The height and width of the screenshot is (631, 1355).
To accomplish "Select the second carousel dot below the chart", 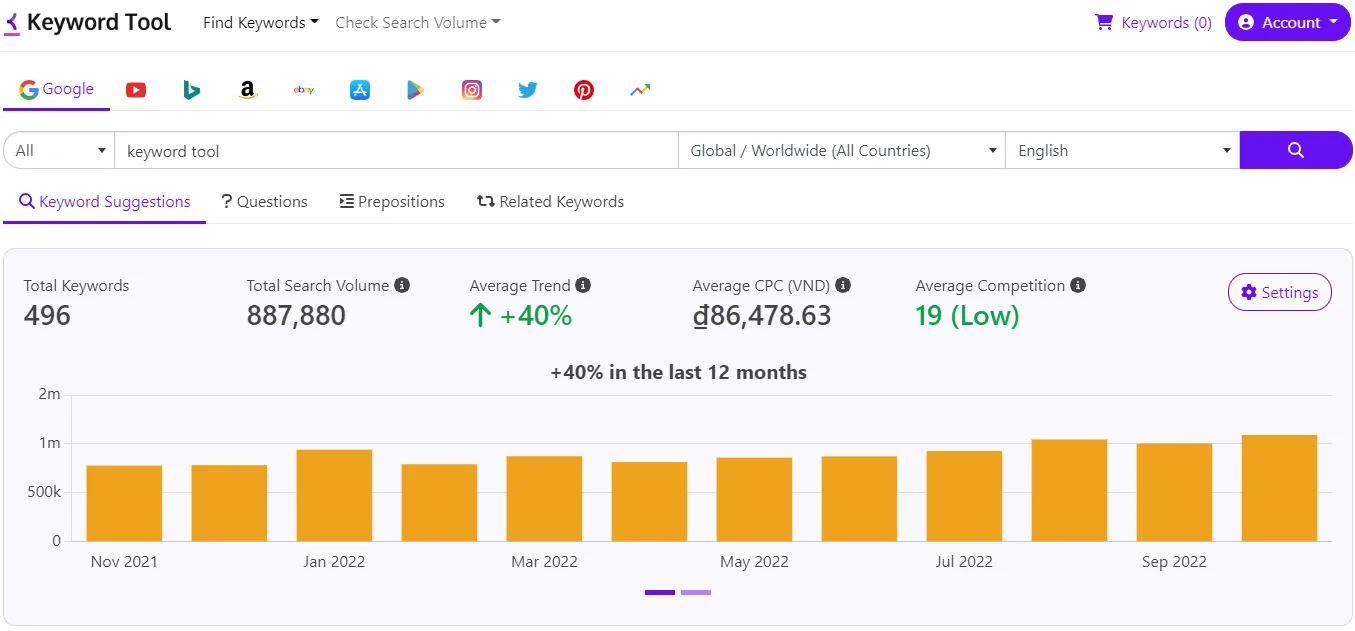I will click(695, 592).
